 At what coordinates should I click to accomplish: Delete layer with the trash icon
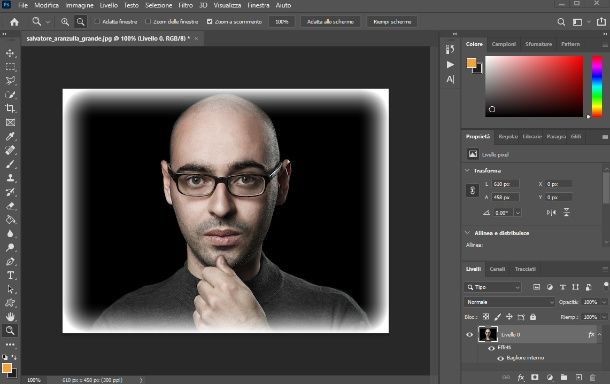point(592,377)
